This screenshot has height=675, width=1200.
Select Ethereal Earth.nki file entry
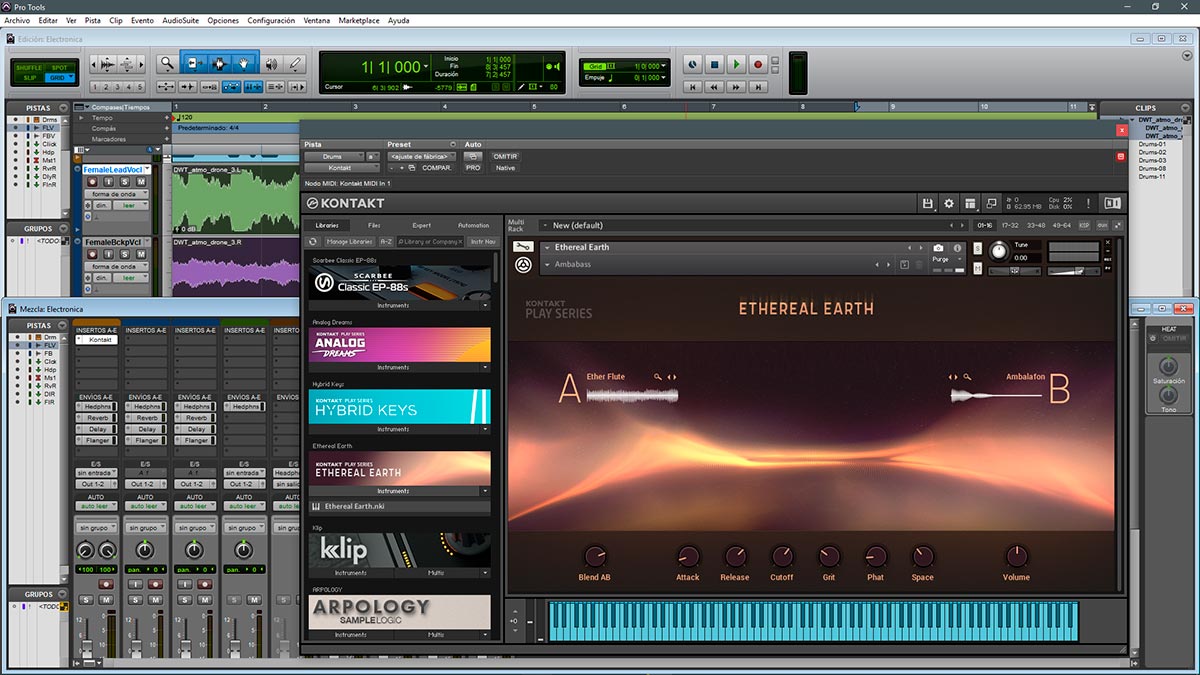tap(400, 506)
